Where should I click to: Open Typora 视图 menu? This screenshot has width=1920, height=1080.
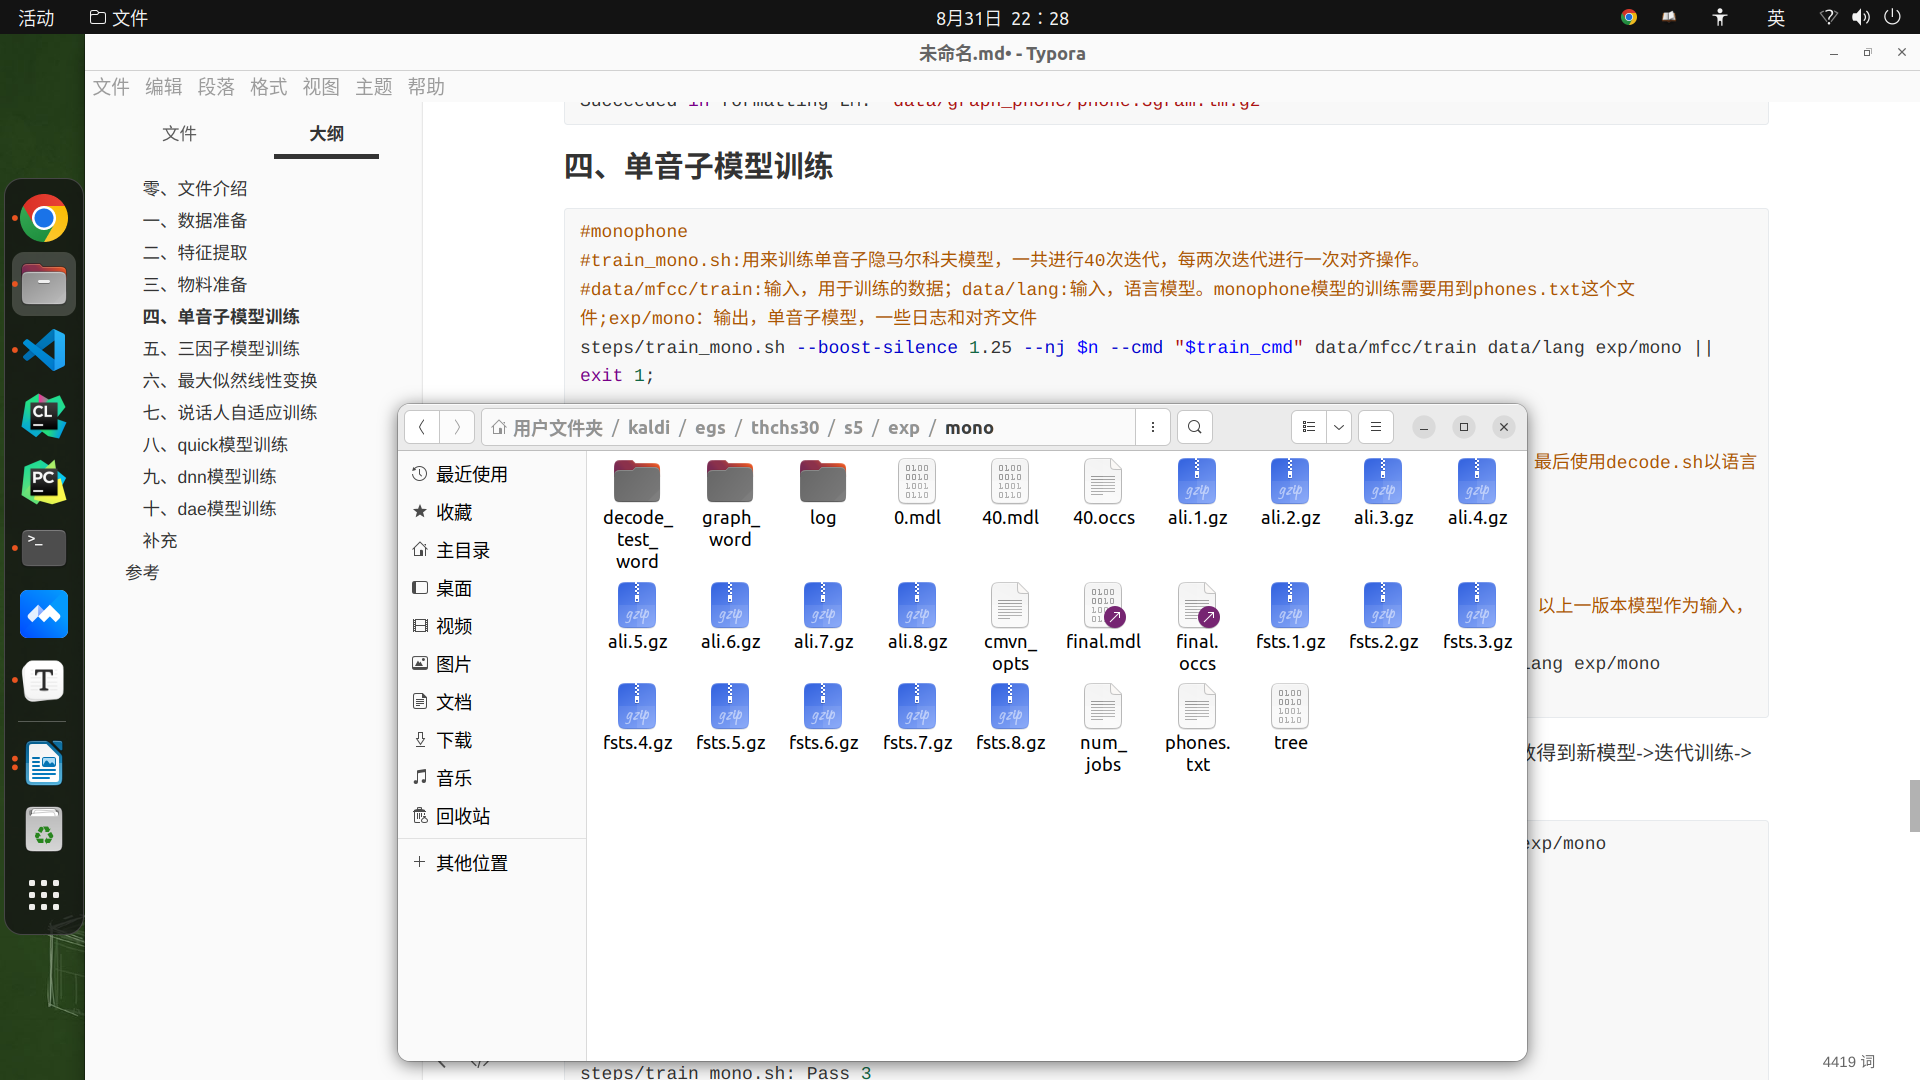(321, 87)
